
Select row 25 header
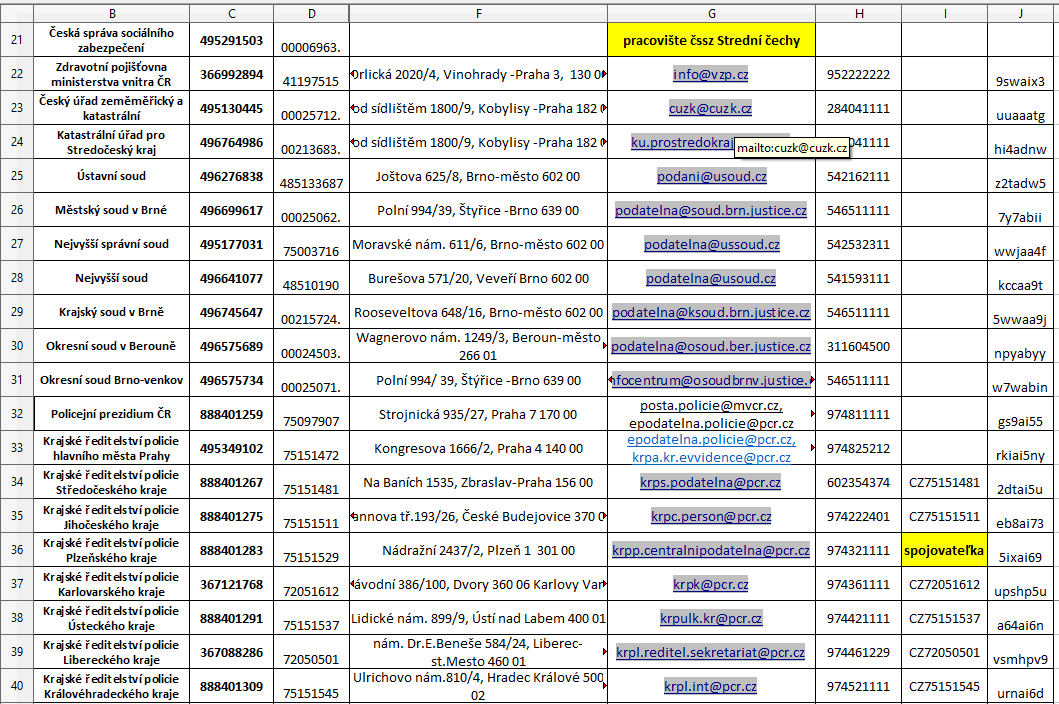[x=16, y=176]
